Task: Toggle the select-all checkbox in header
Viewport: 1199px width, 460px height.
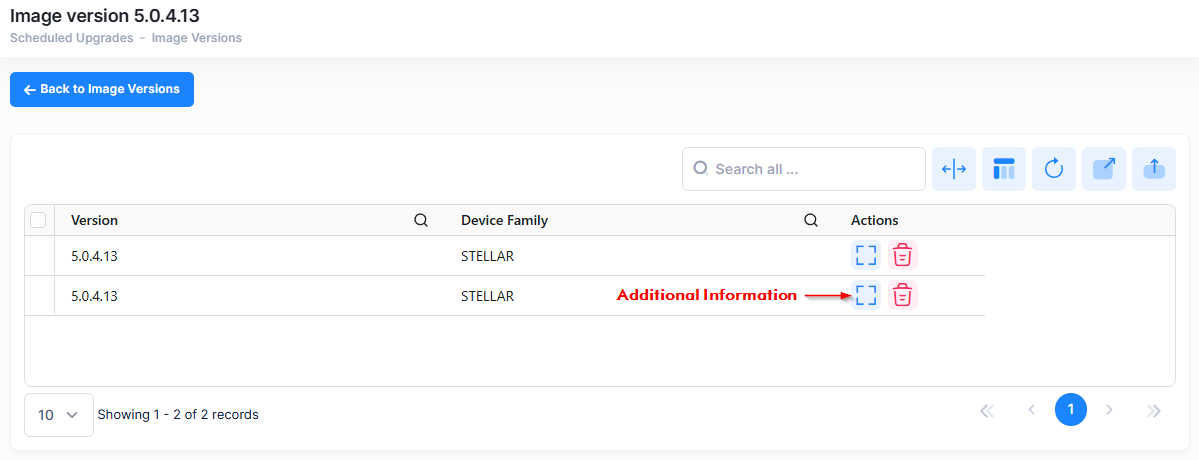Action: pyautogui.click(x=38, y=220)
